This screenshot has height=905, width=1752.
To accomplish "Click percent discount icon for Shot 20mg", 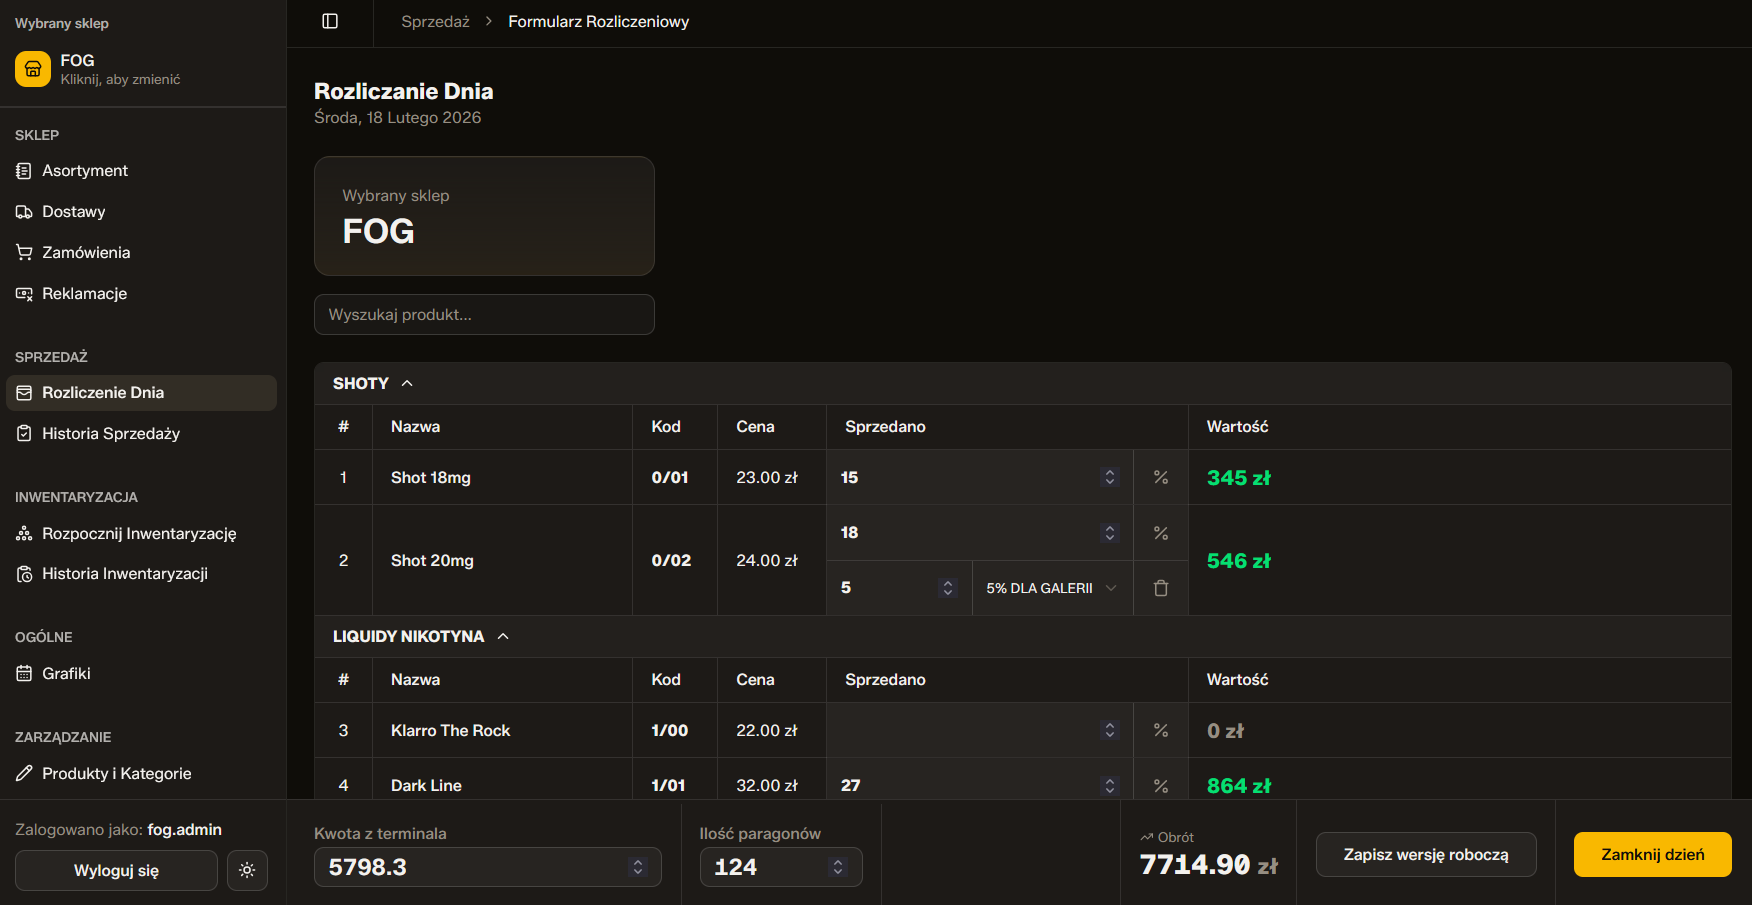I will pos(1160,533).
